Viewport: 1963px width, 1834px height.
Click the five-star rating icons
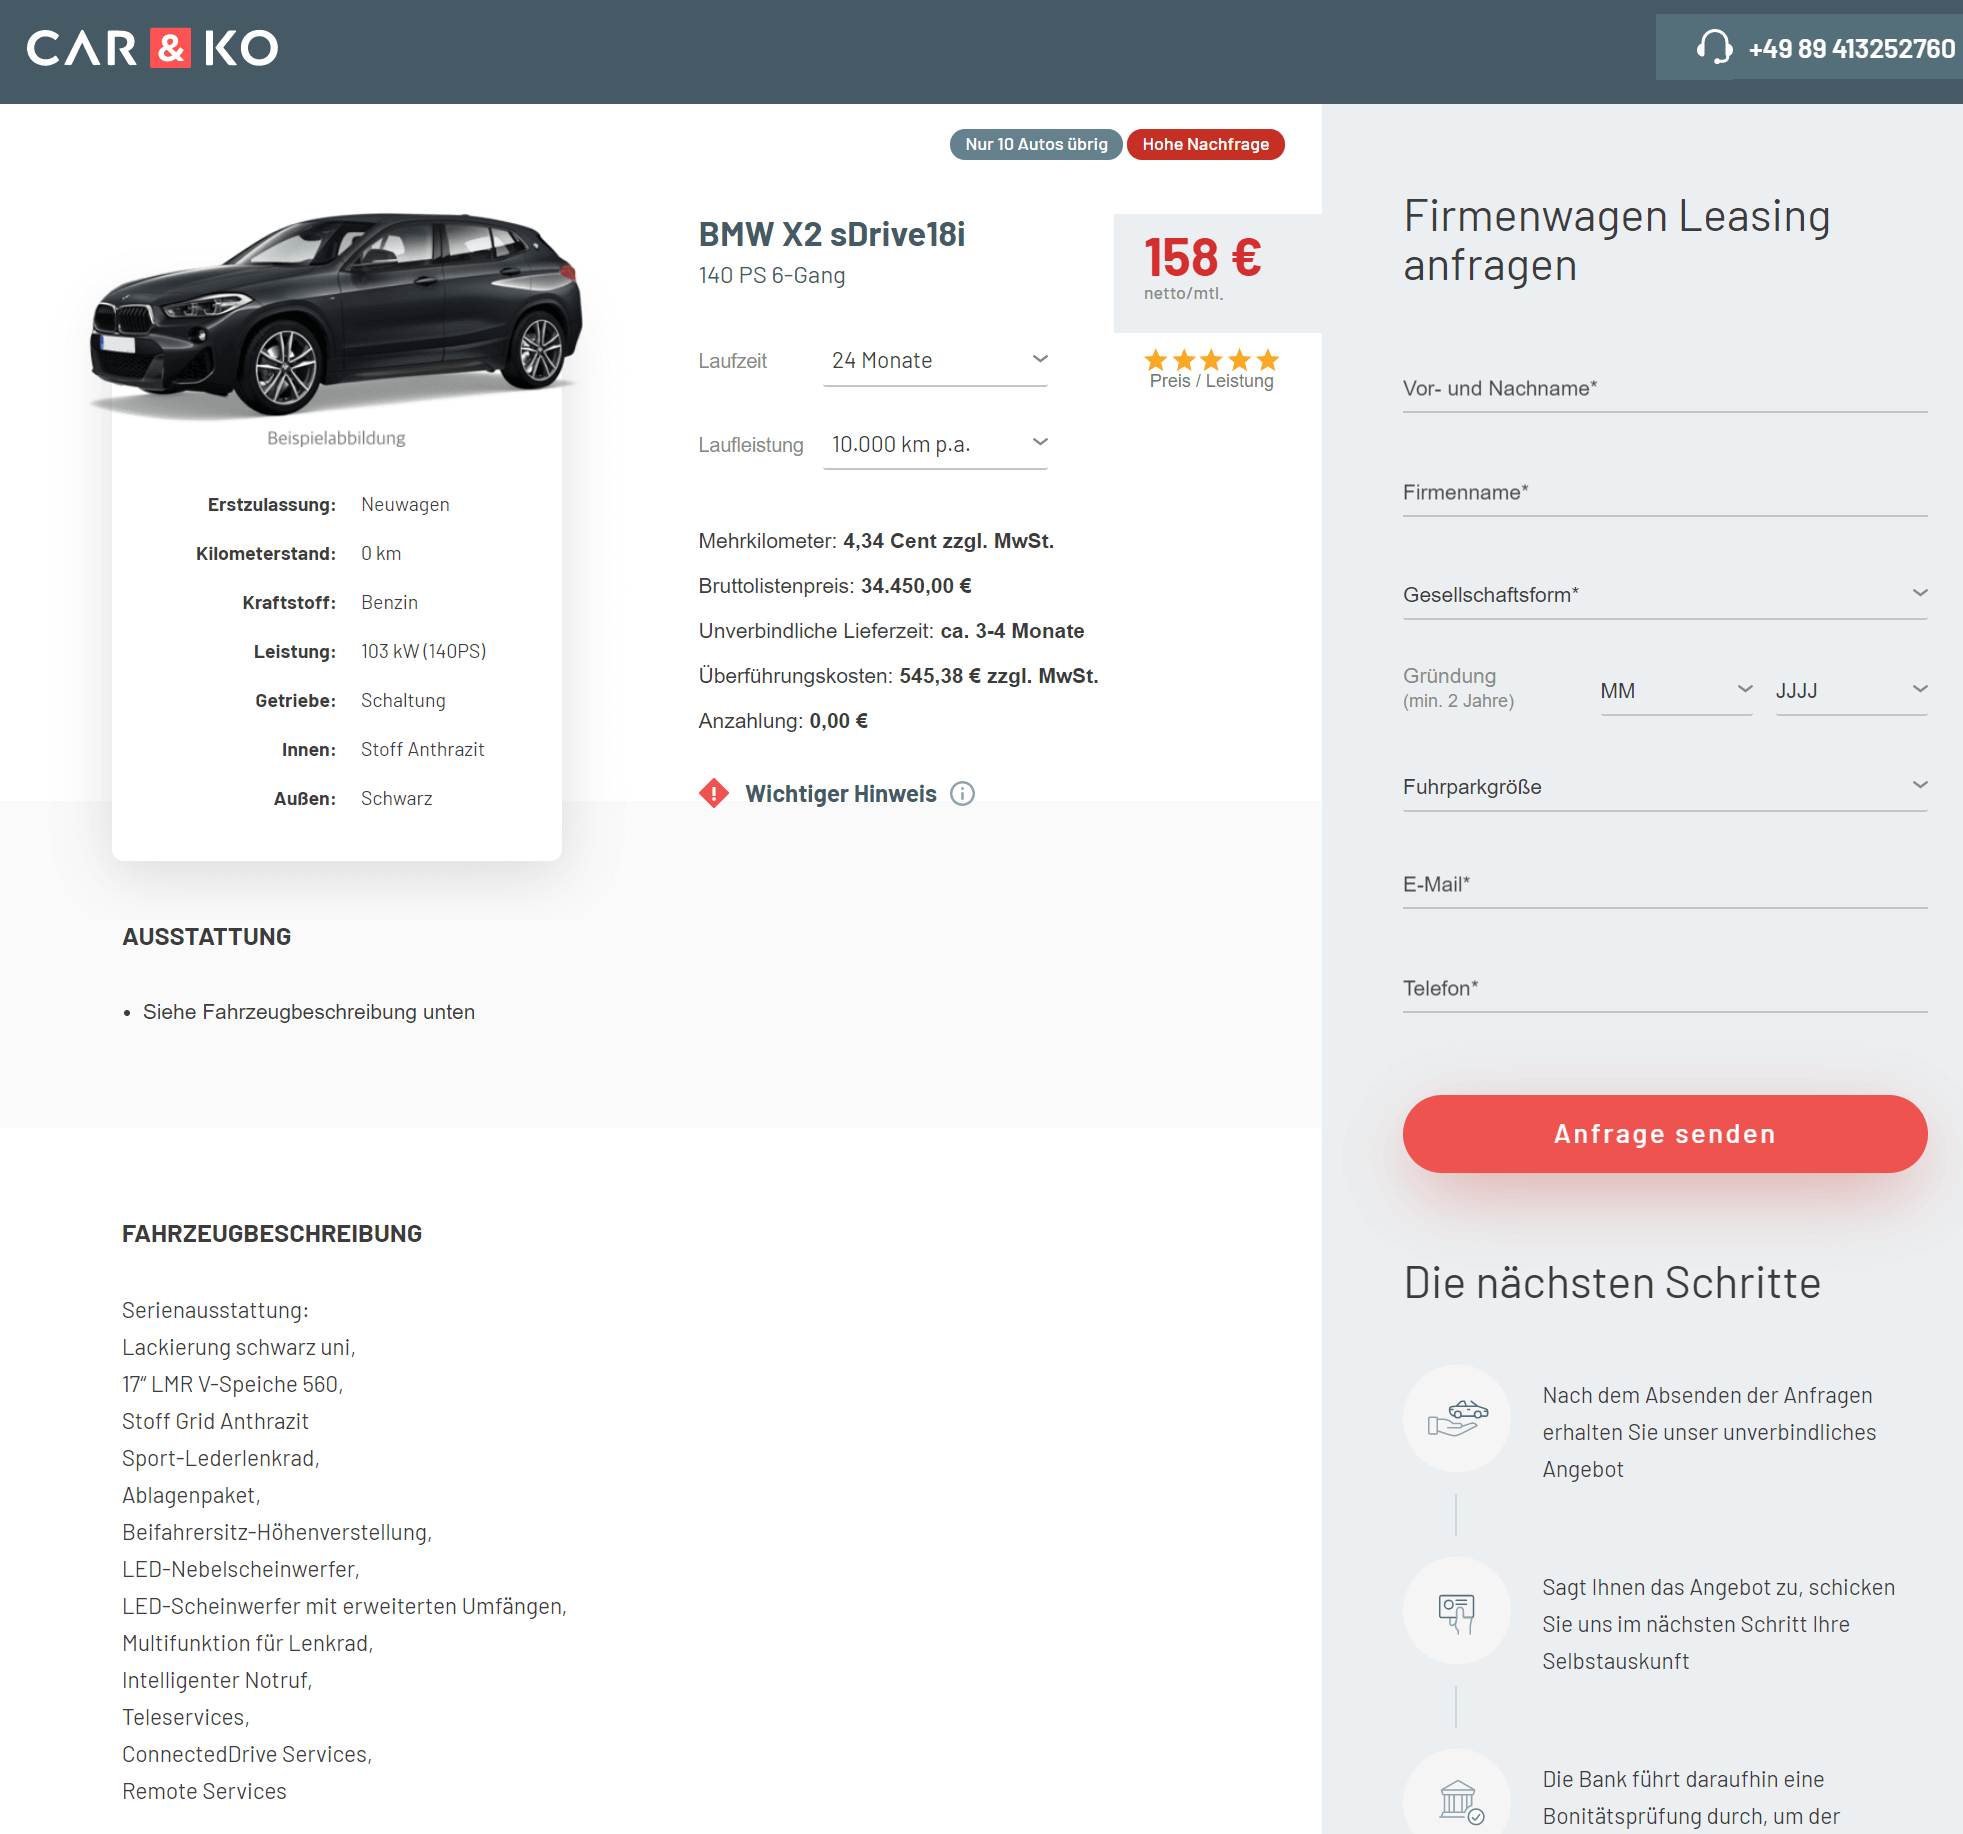coord(1211,359)
